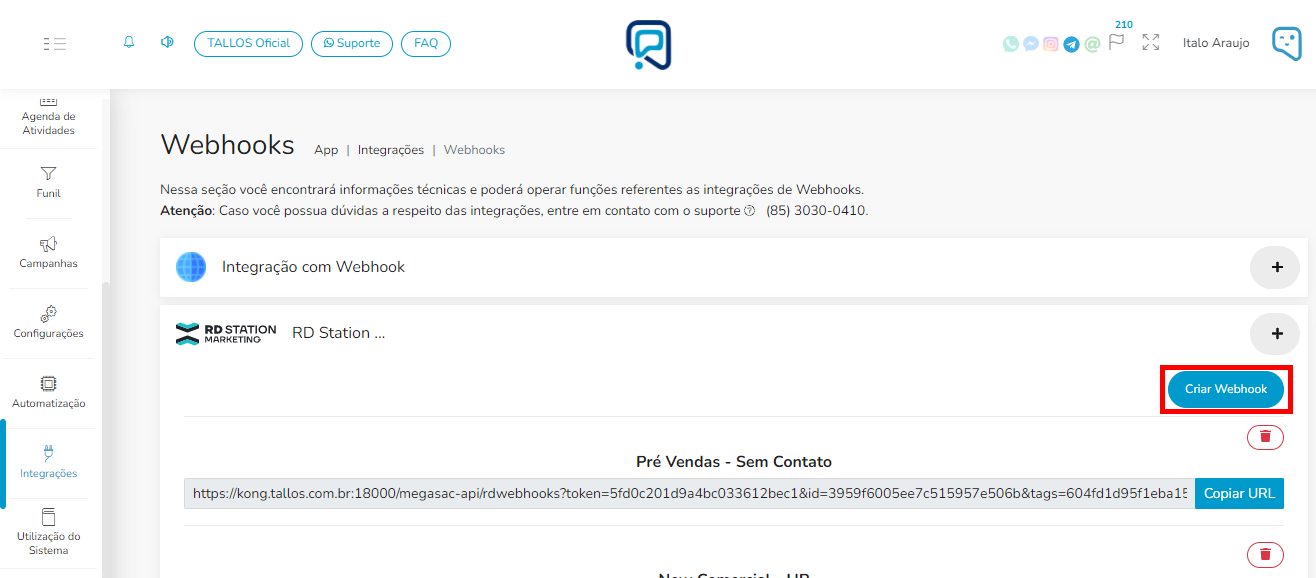Select the Funil sidebar icon

pos(47,183)
